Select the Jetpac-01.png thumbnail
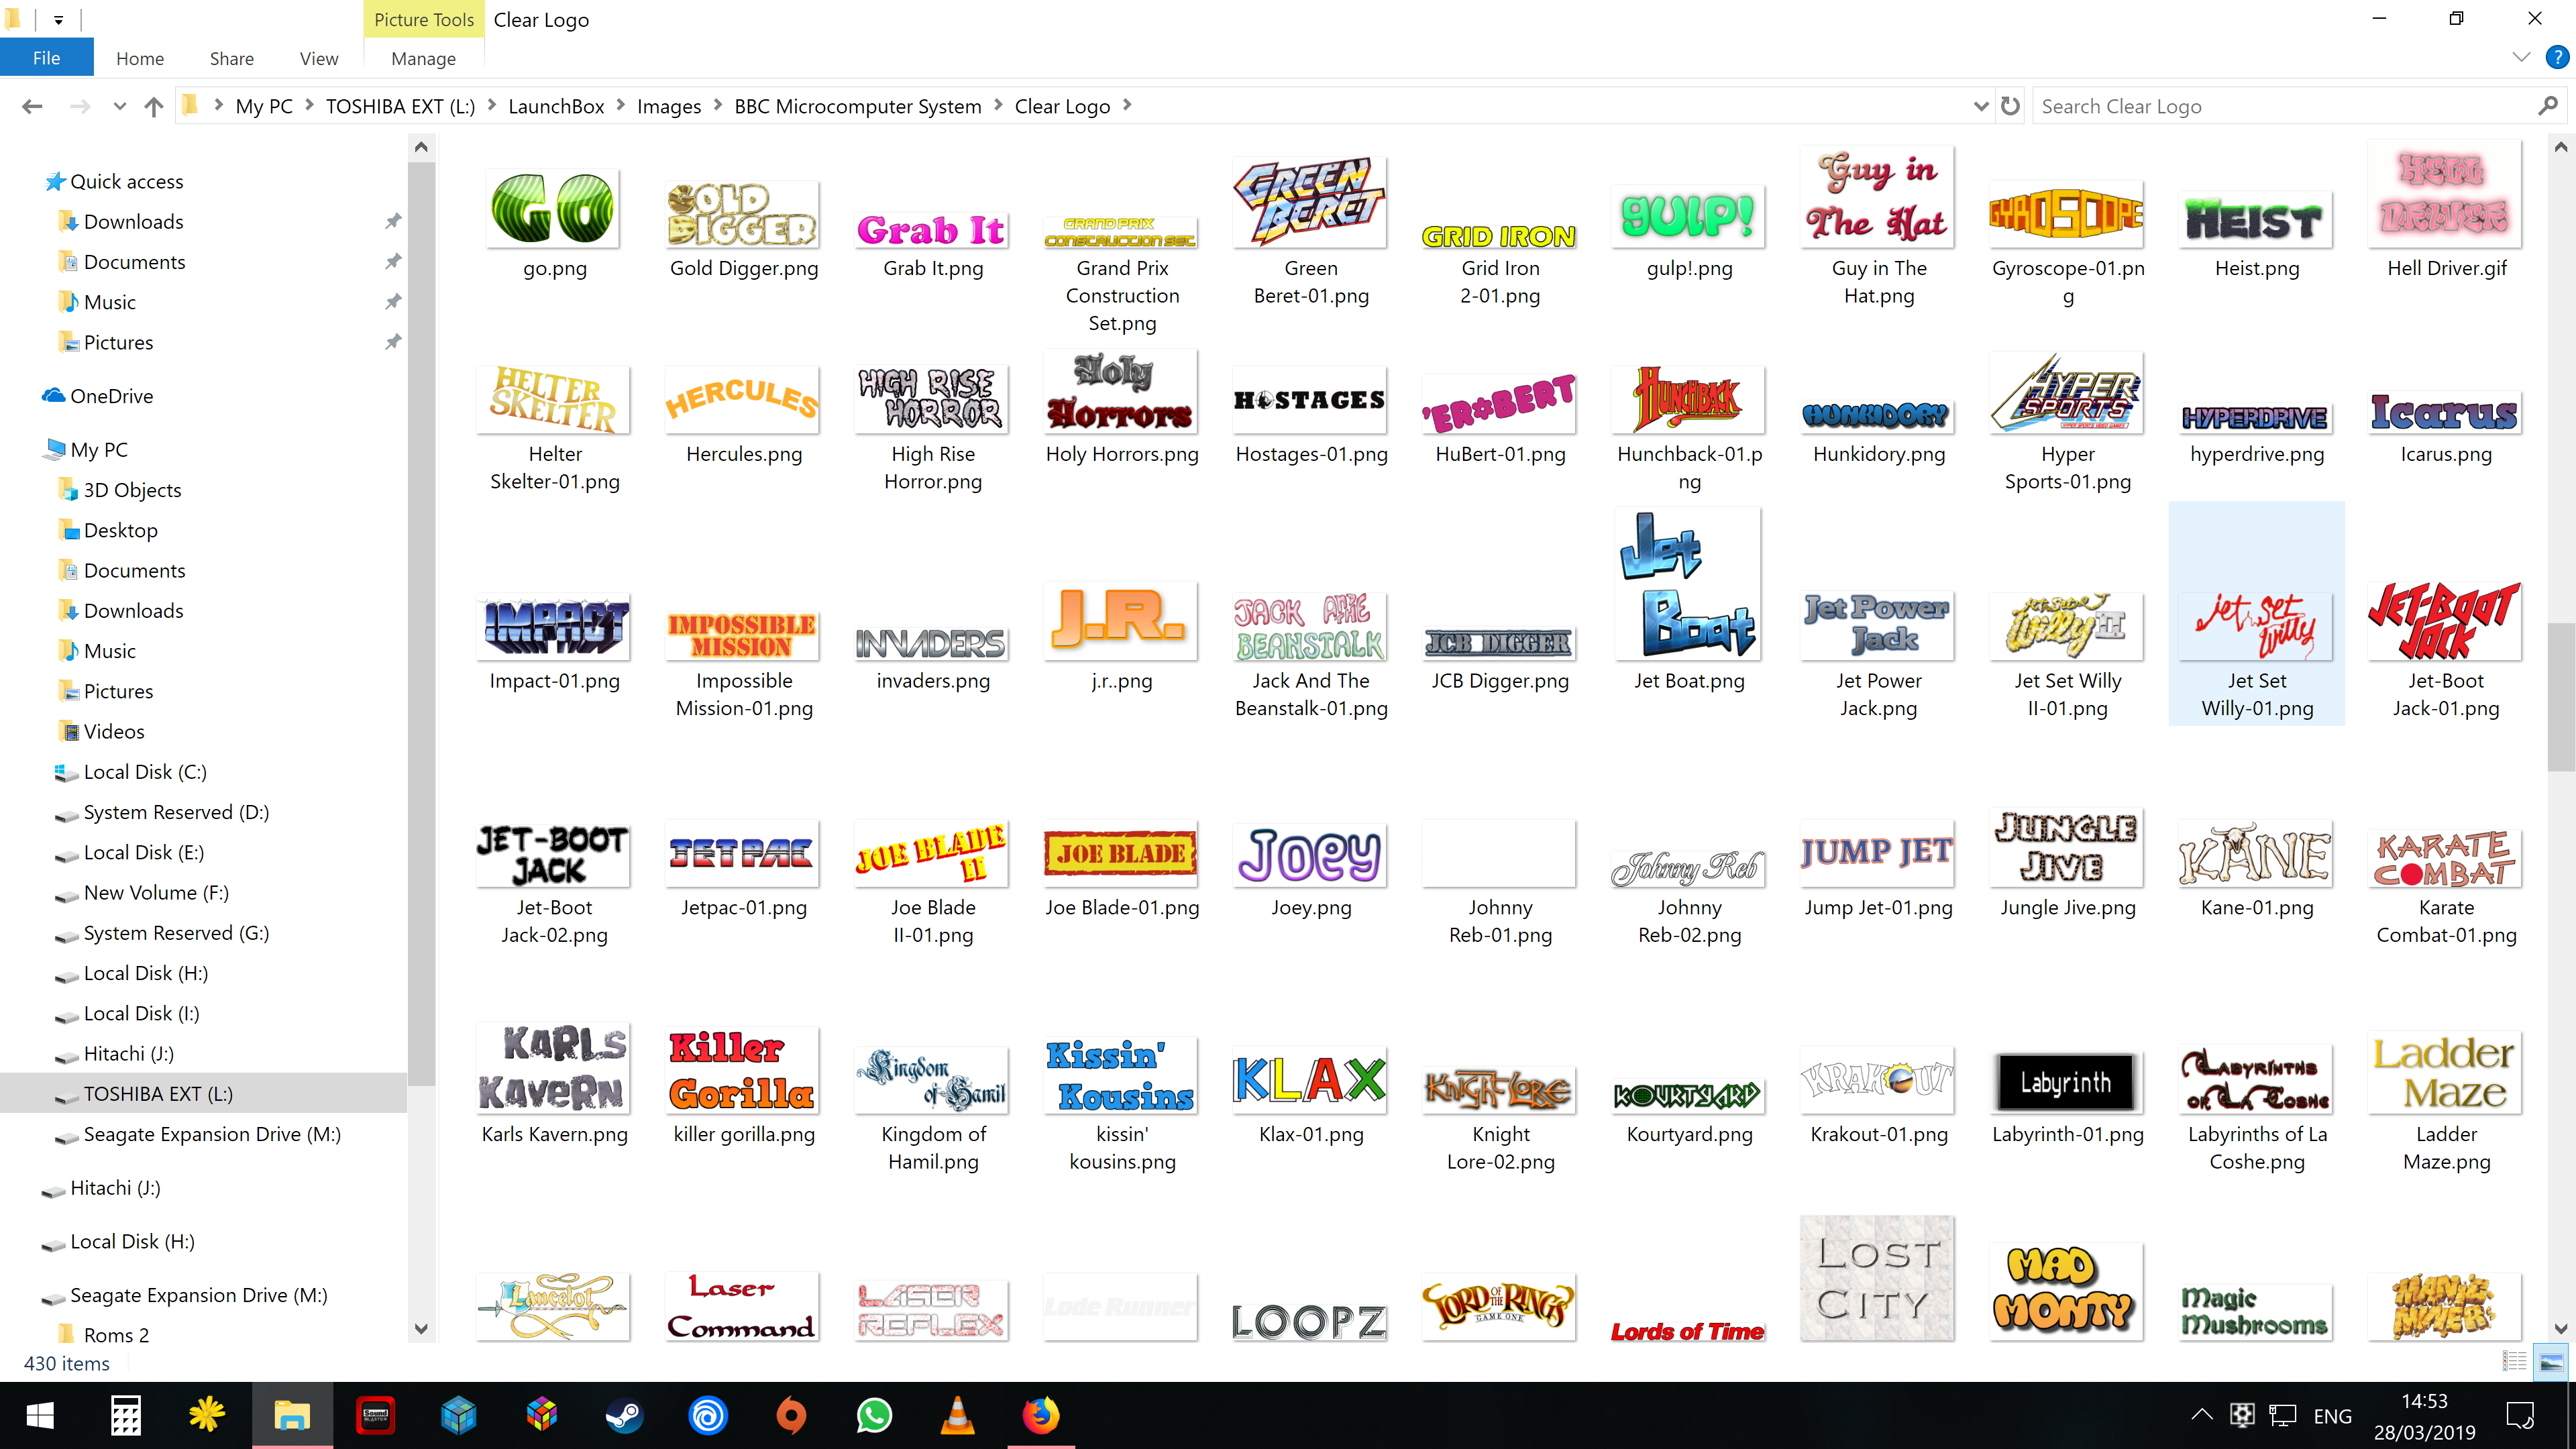This screenshot has width=2576, height=1449. [x=743, y=853]
